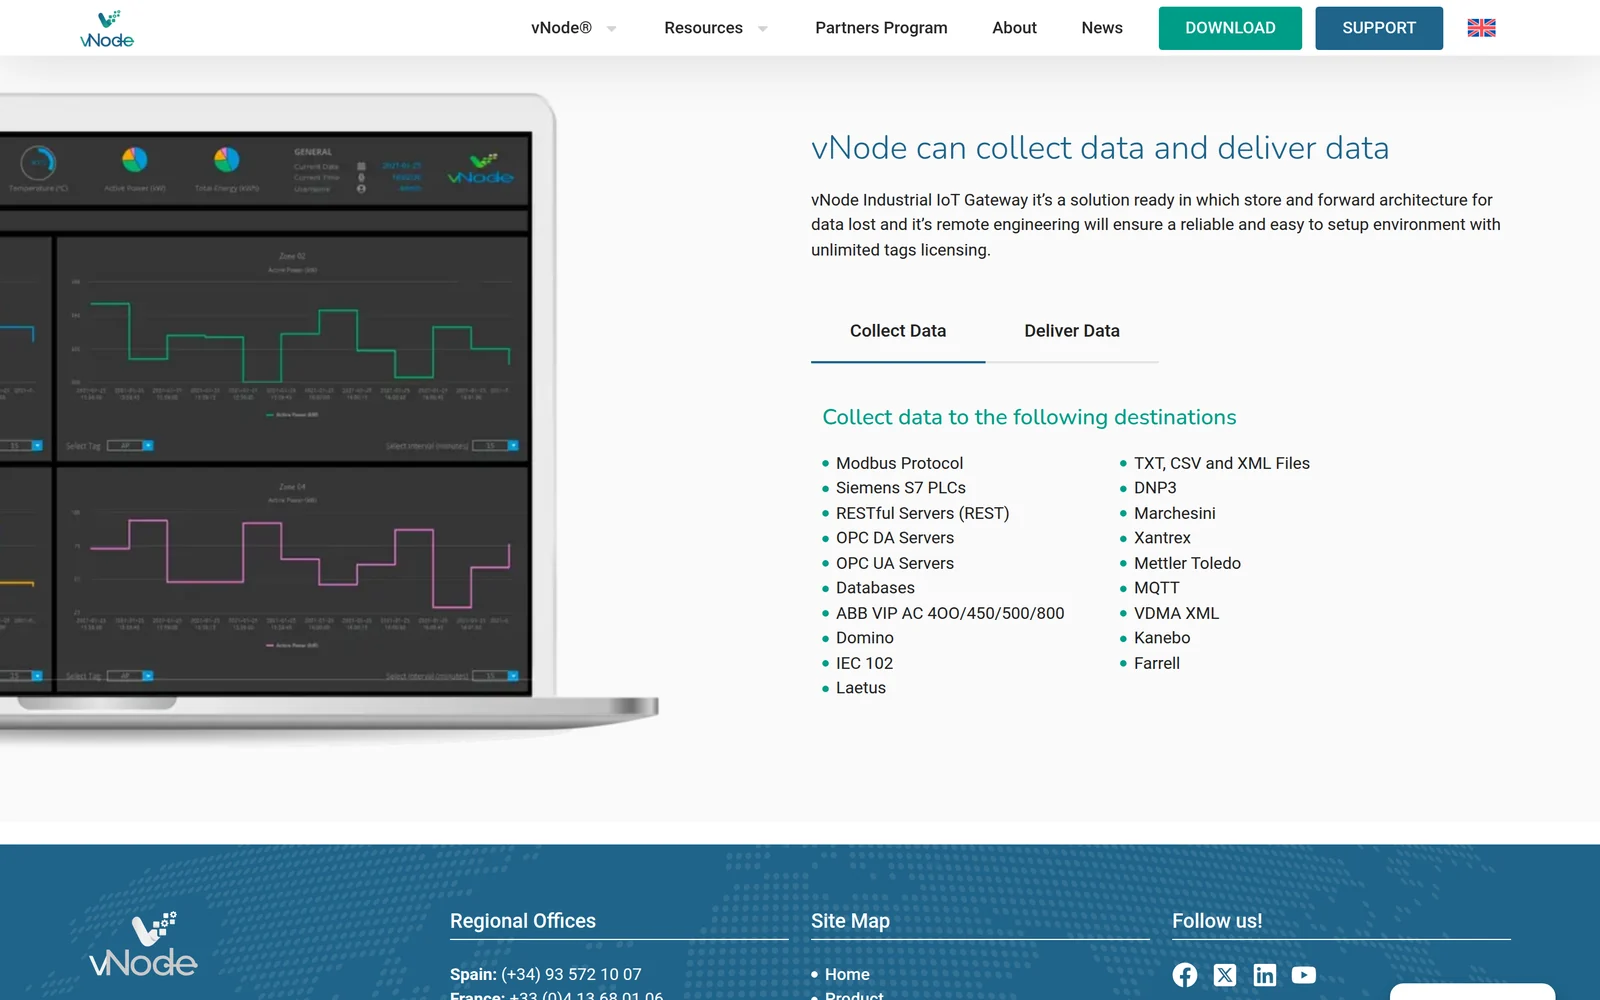Click the 'vNode can collect data and deliver data' heading
1600x1000 pixels.
click(1100, 148)
